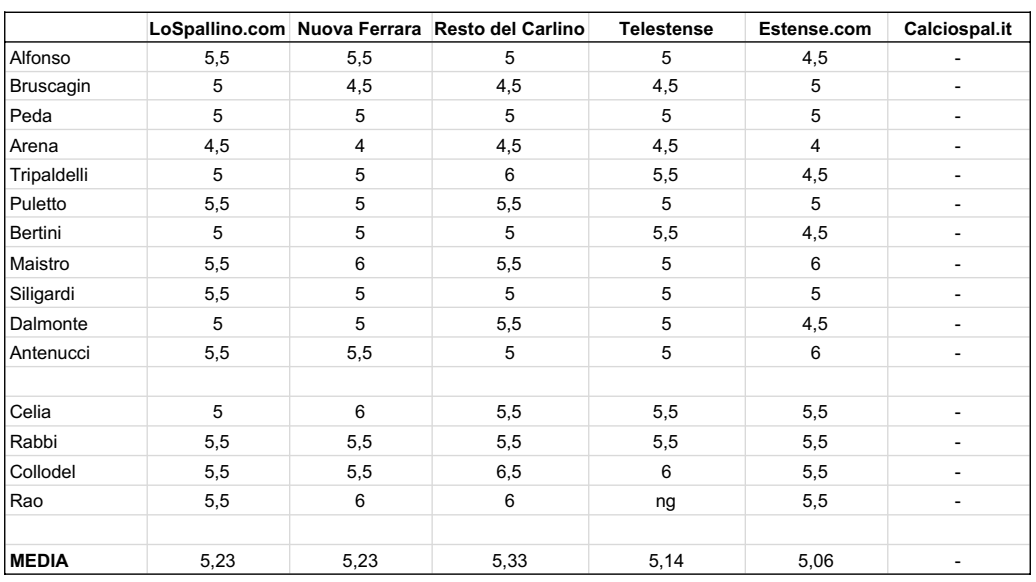Select the Calciospal.it column header
Screen dimensions: 1036x582
pyautogui.click(x=958, y=29)
